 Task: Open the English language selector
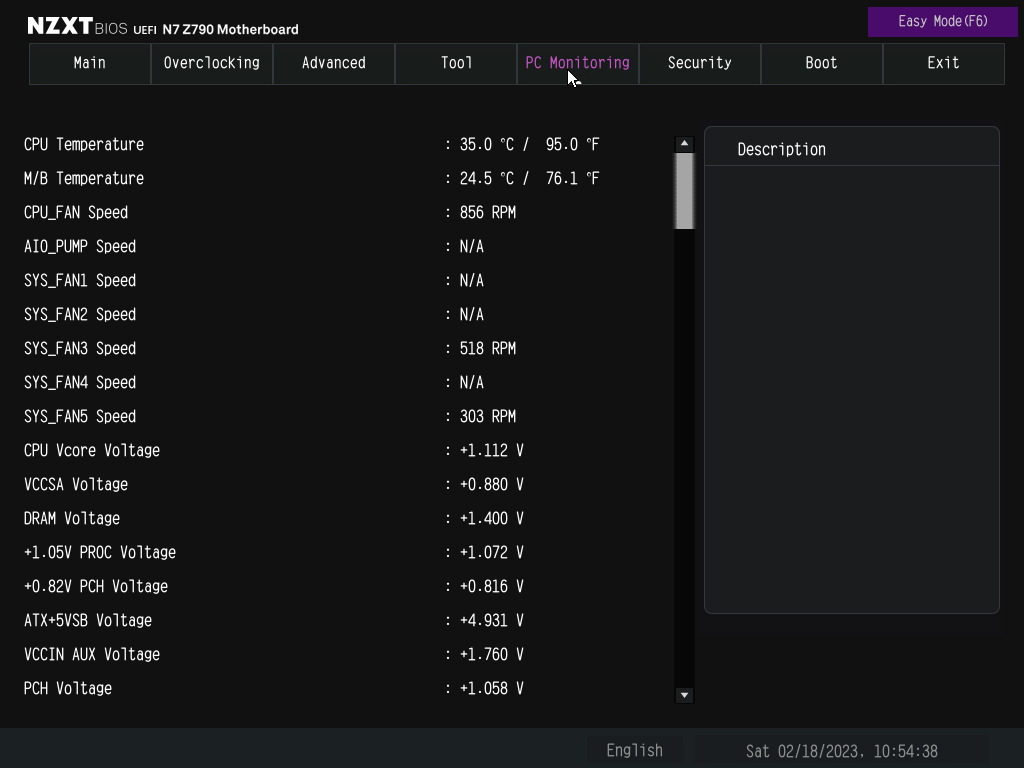pyautogui.click(x=634, y=750)
